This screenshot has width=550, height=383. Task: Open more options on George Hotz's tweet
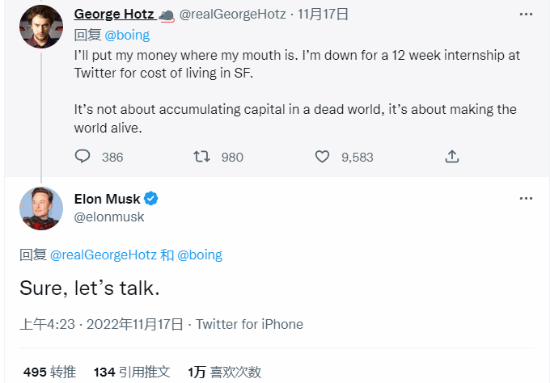coord(526,14)
